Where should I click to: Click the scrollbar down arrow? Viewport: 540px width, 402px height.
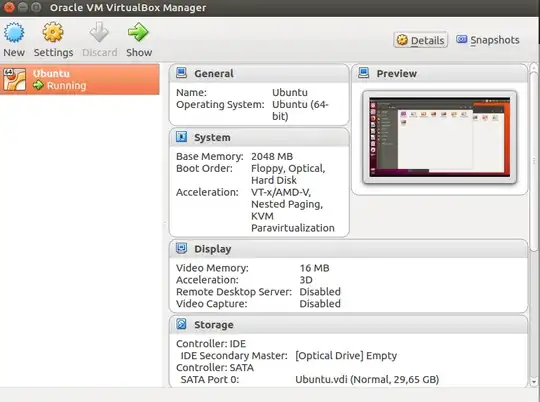pyautogui.click(x=534, y=382)
